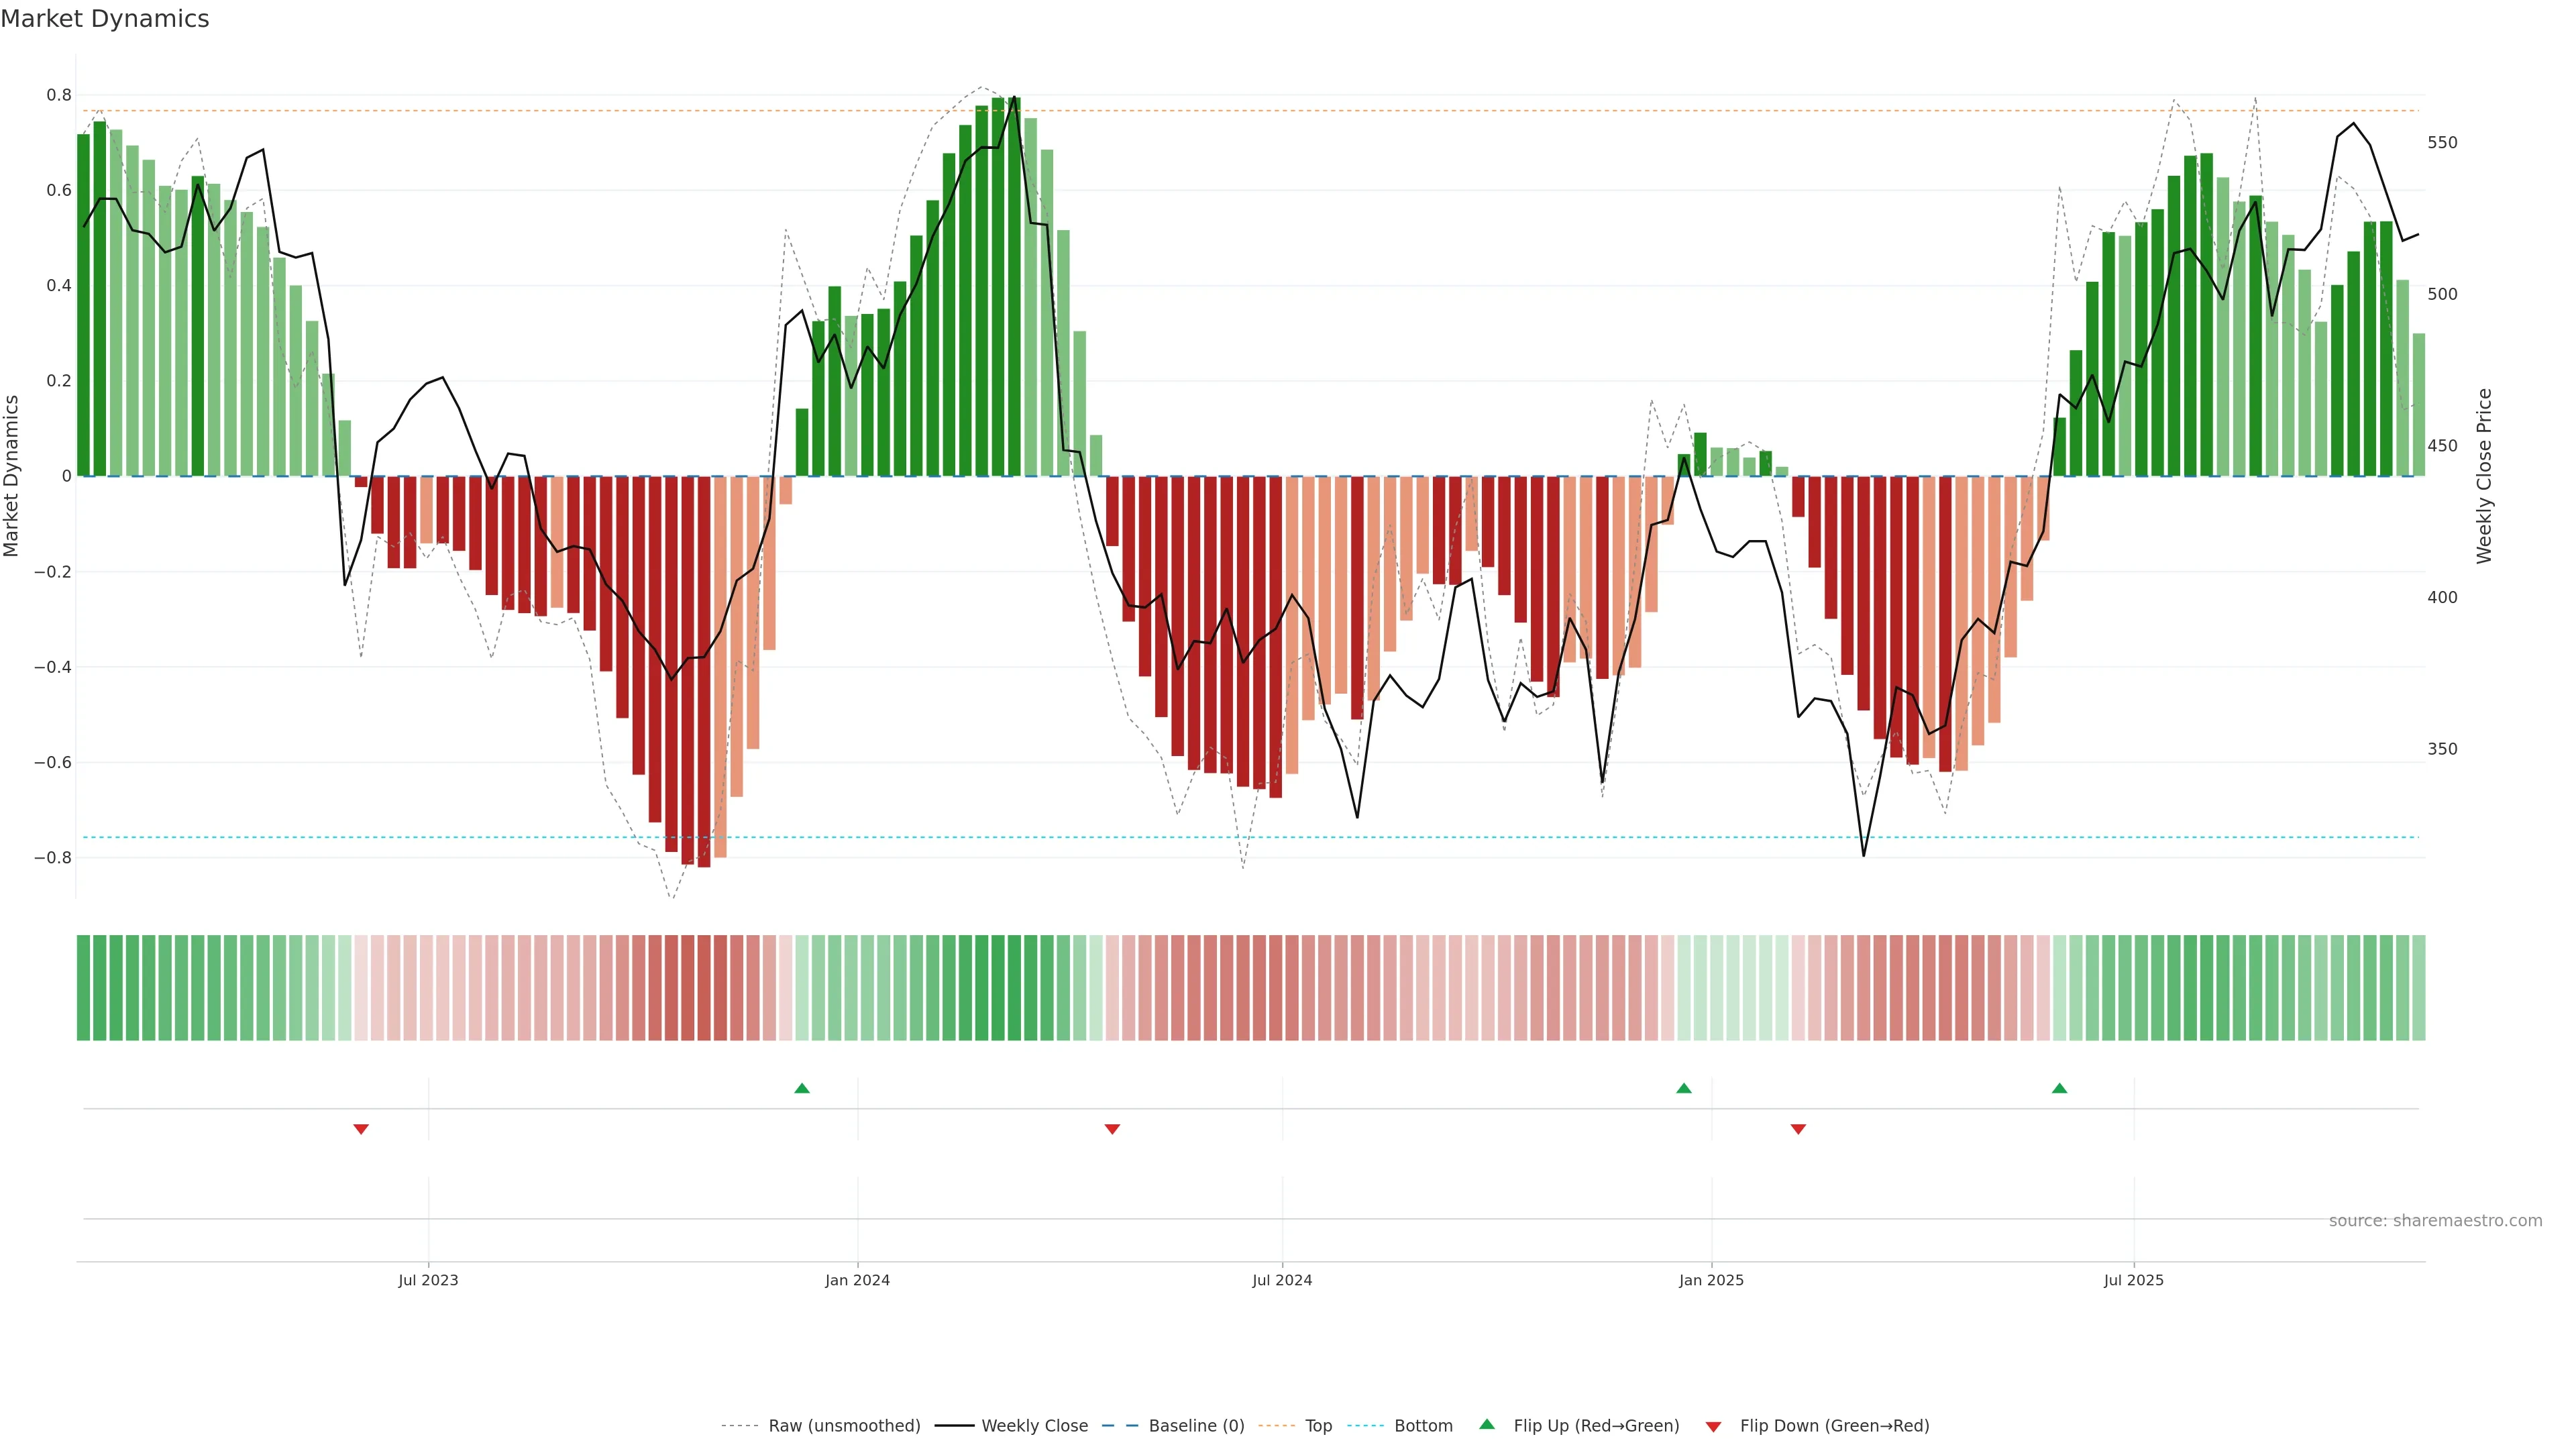Click the flip-down marker before Jul 2023
The height and width of the screenshot is (1449, 2576).
pyautogui.click(x=361, y=1129)
